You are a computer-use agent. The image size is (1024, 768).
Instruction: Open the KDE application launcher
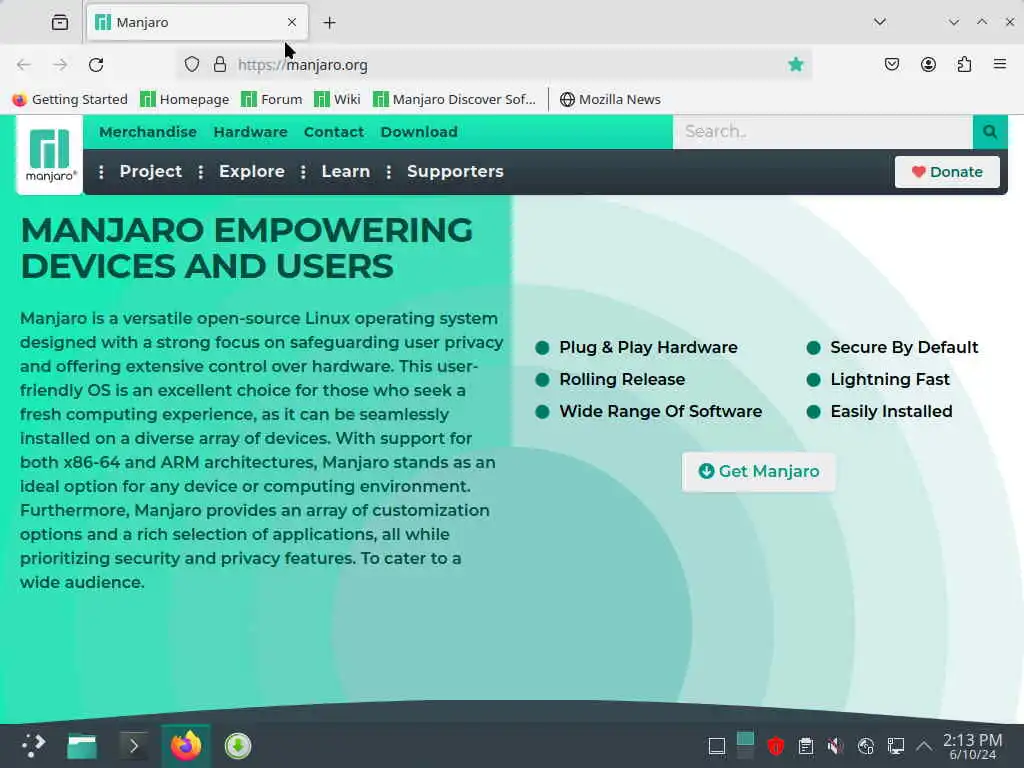click(x=33, y=746)
